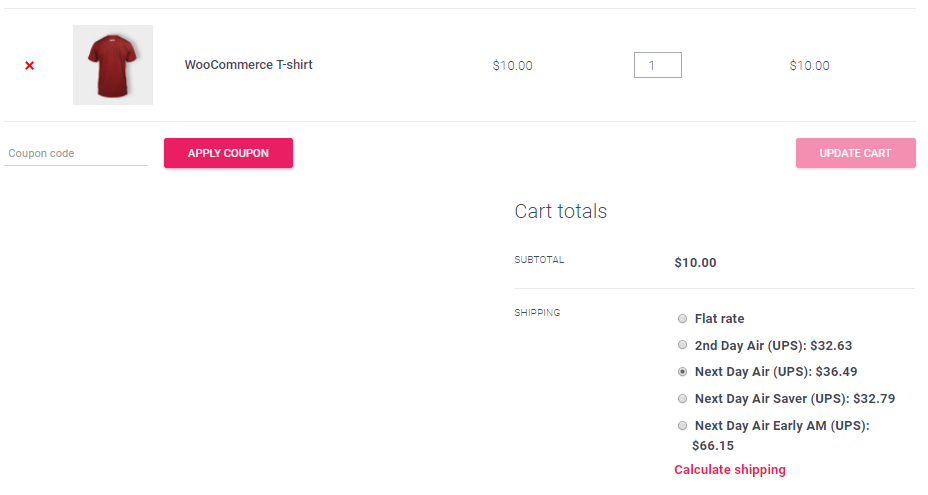
Task: Open the red T-shirt product thumbnail
Action: tap(113, 65)
